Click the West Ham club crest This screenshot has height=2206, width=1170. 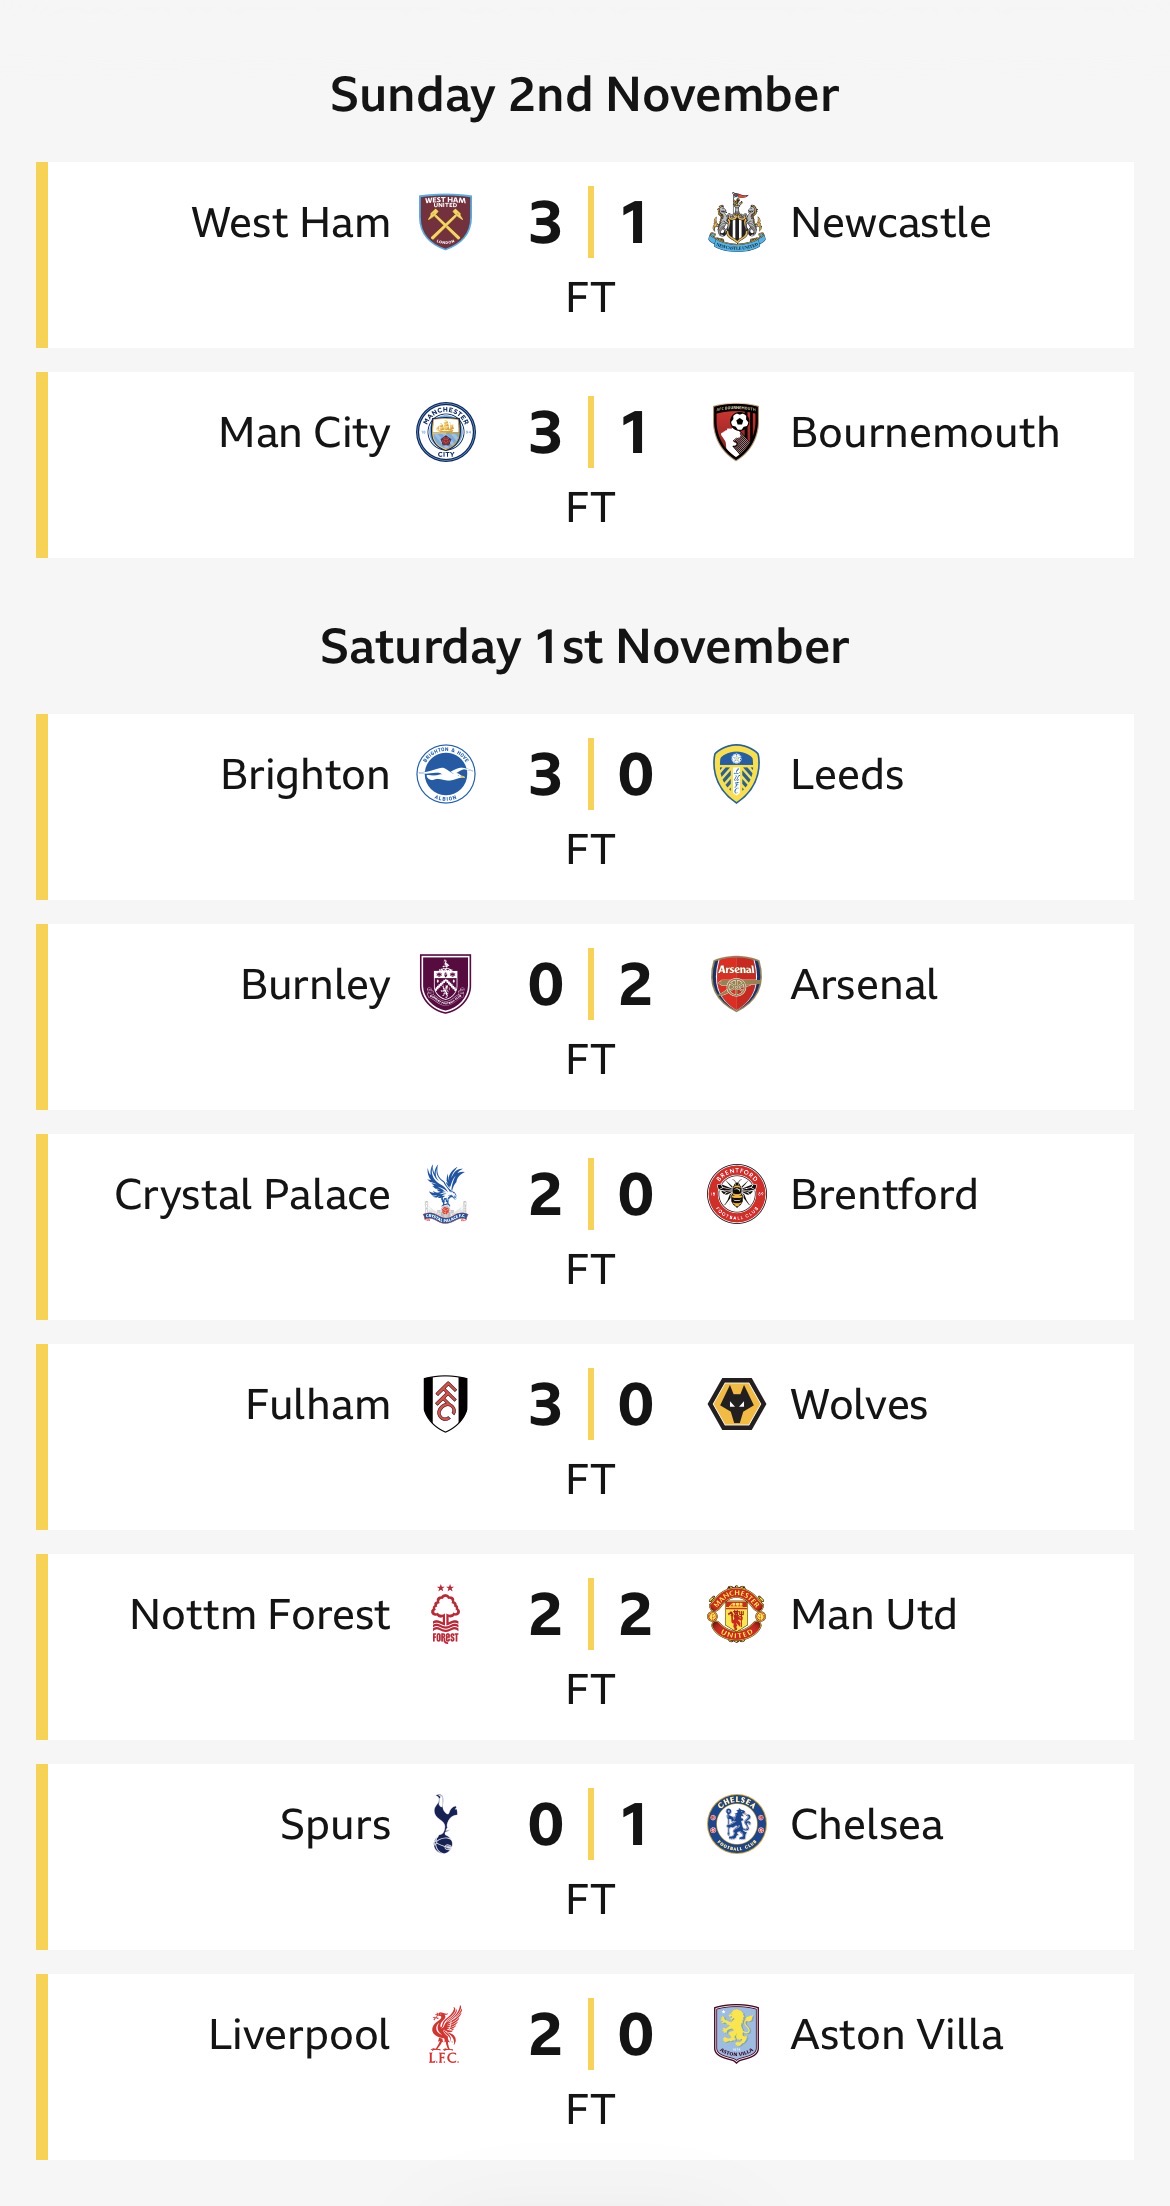[445, 222]
